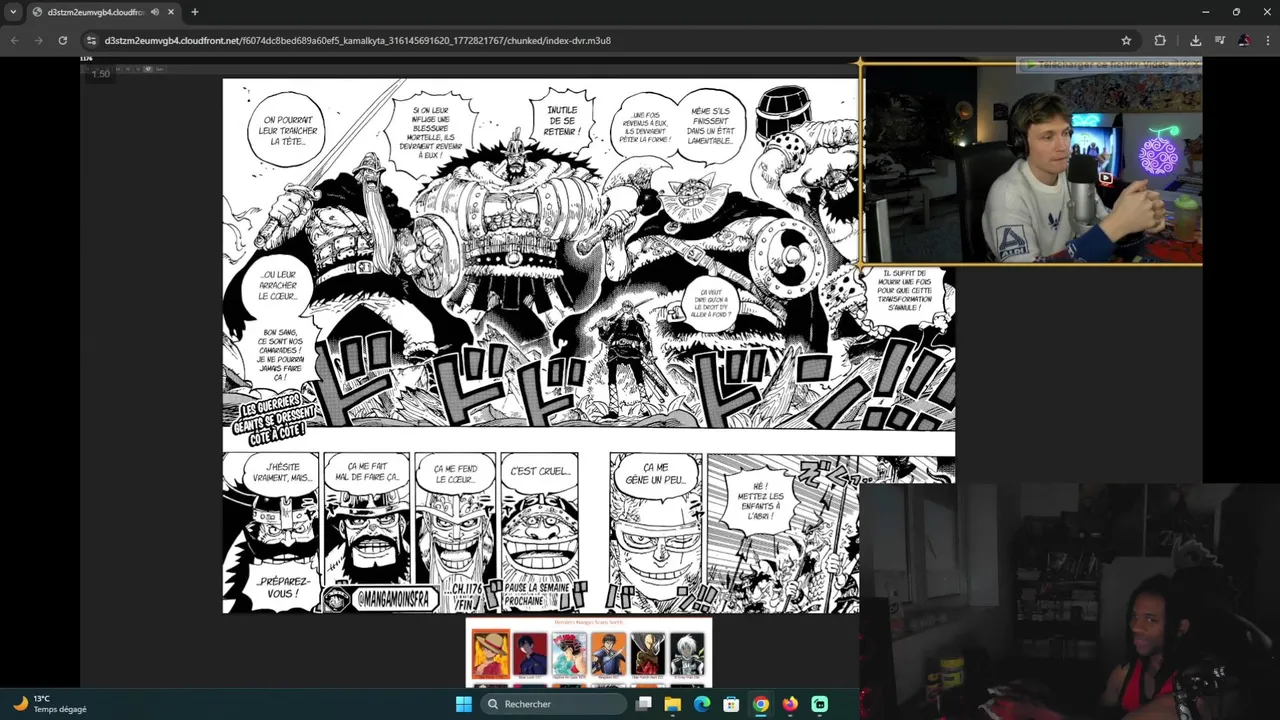Open the One Piece straw-hat manga thumbnail
The height and width of the screenshot is (720, 1280).
[x=491, y=655]
